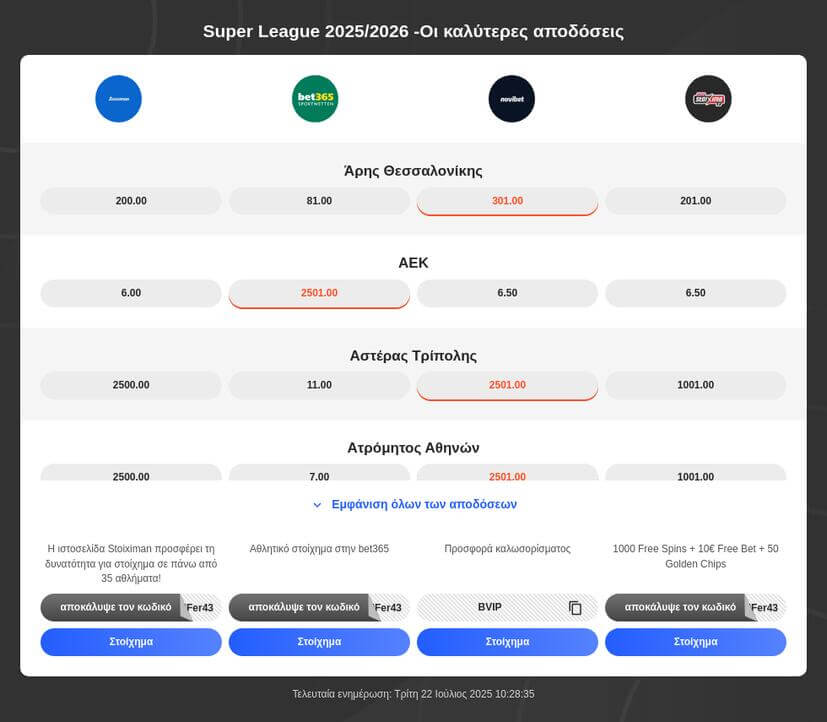This screenshot has width=827, height=722.
Task: Select Άρης odds 201.00 in last column
Action: point(696,201)
